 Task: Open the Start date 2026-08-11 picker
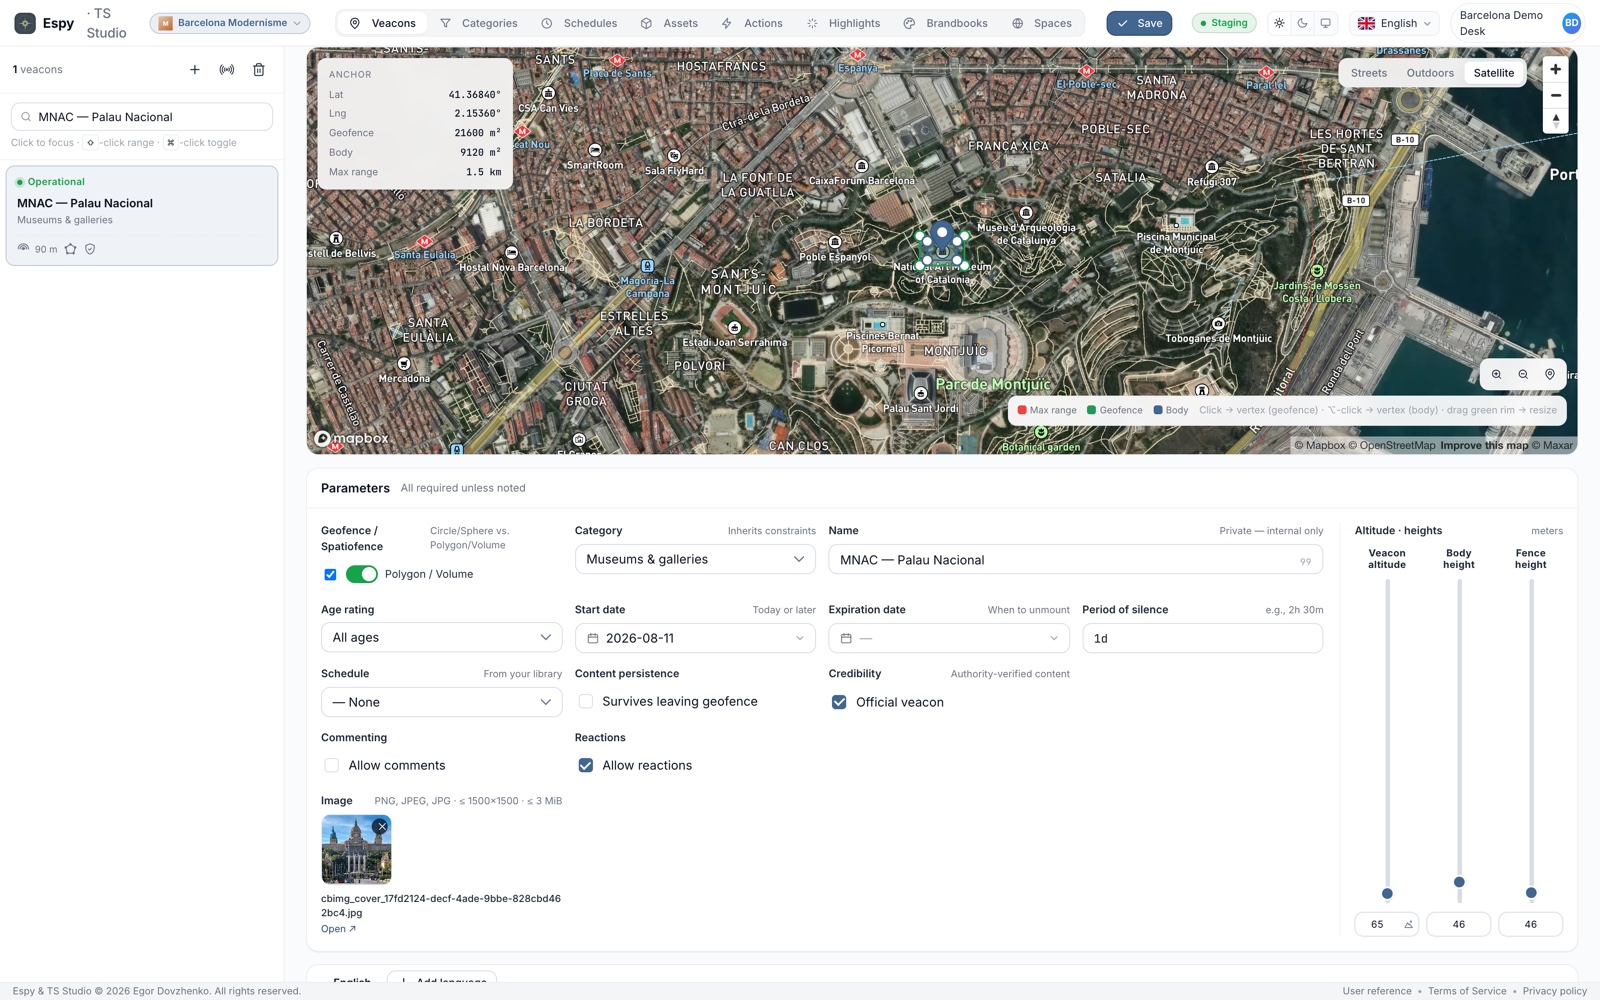click(695, 638)
